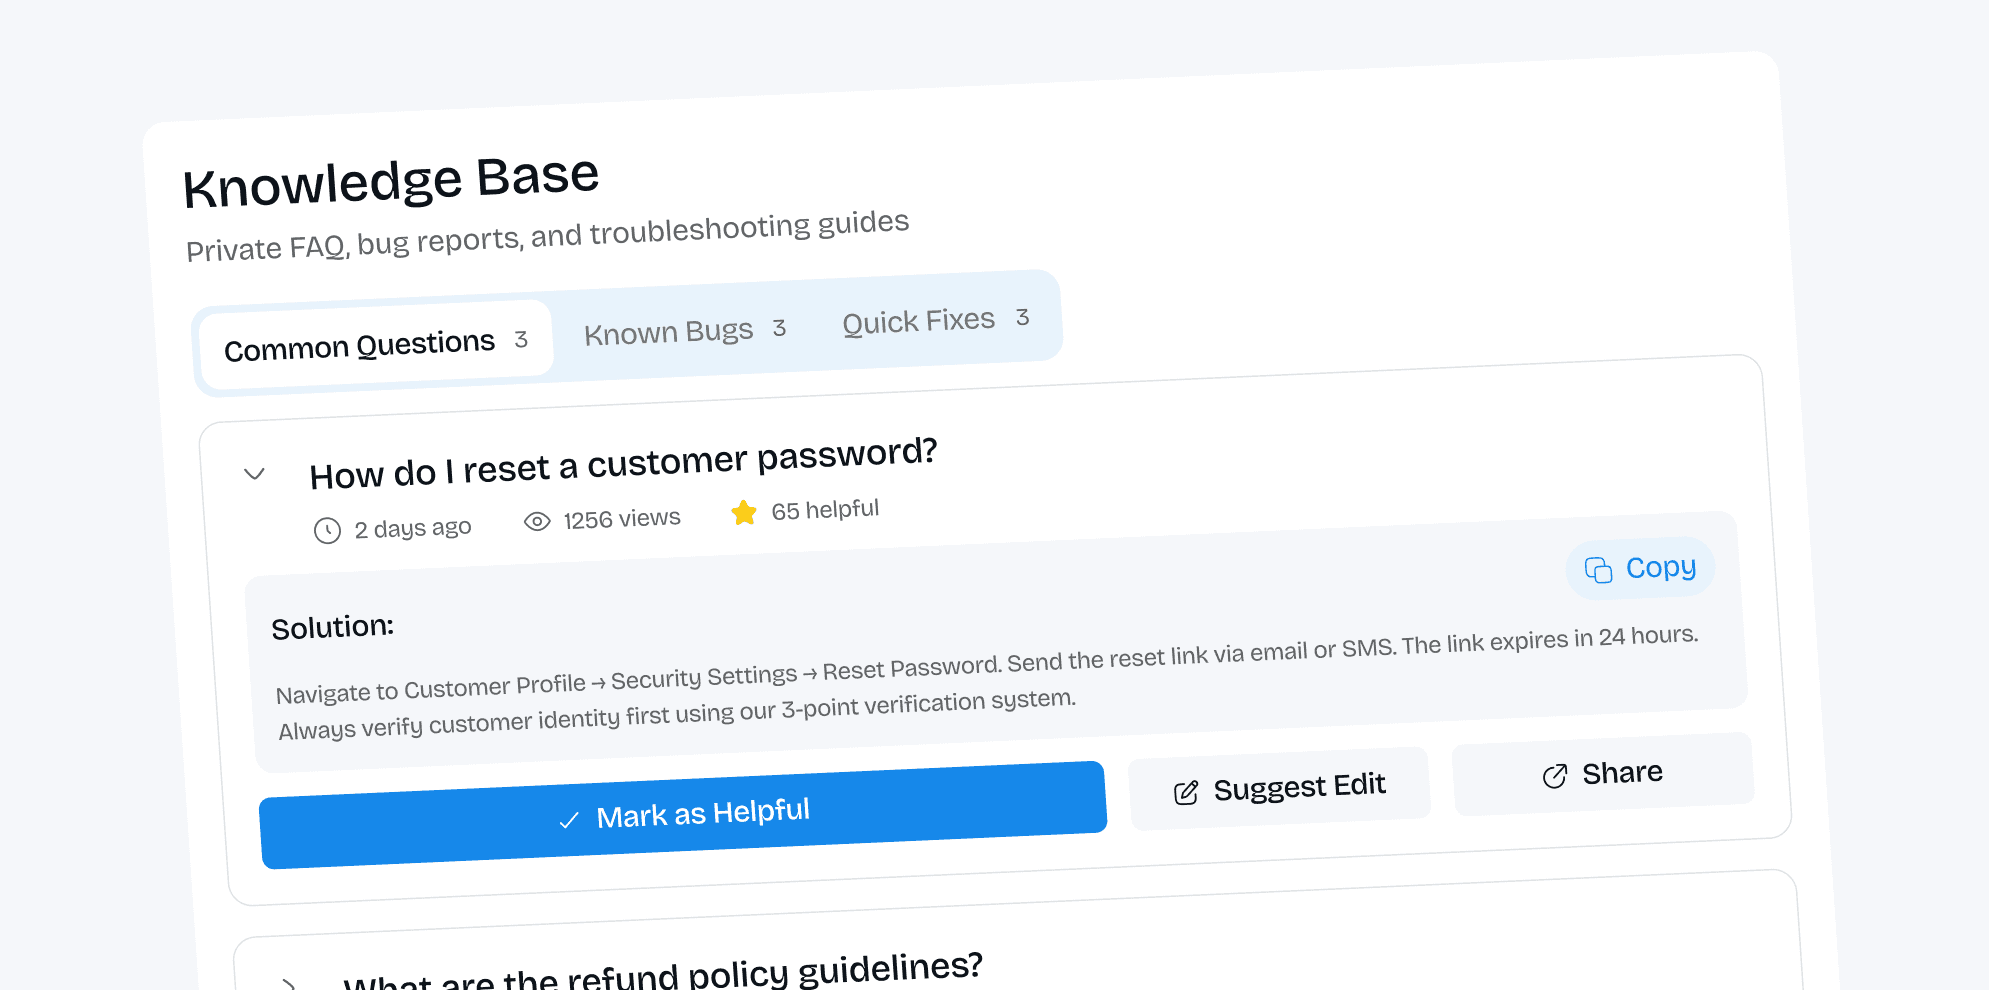Expand the refund policy guidelines chevron
The image size is (1989, 990).
(x=288, y=984)
